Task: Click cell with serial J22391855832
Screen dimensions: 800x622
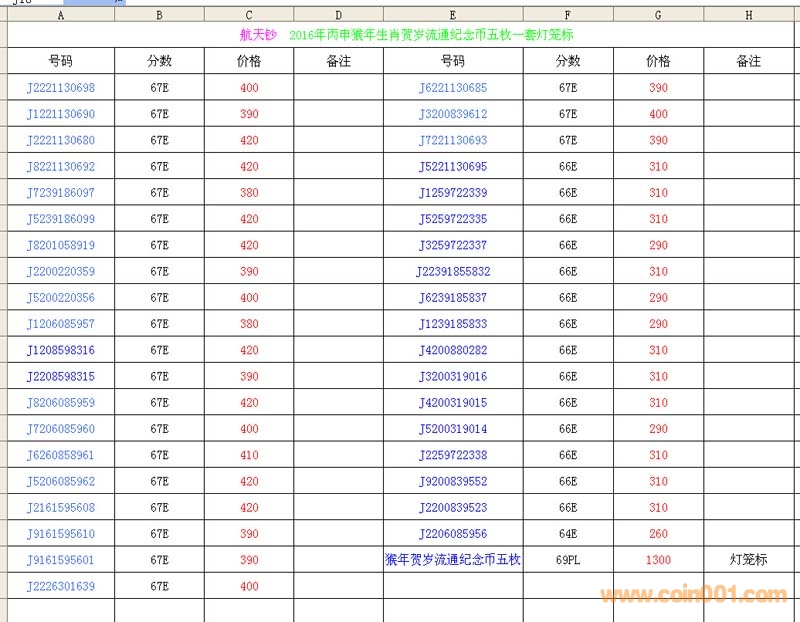Action: tap(453, 272)
